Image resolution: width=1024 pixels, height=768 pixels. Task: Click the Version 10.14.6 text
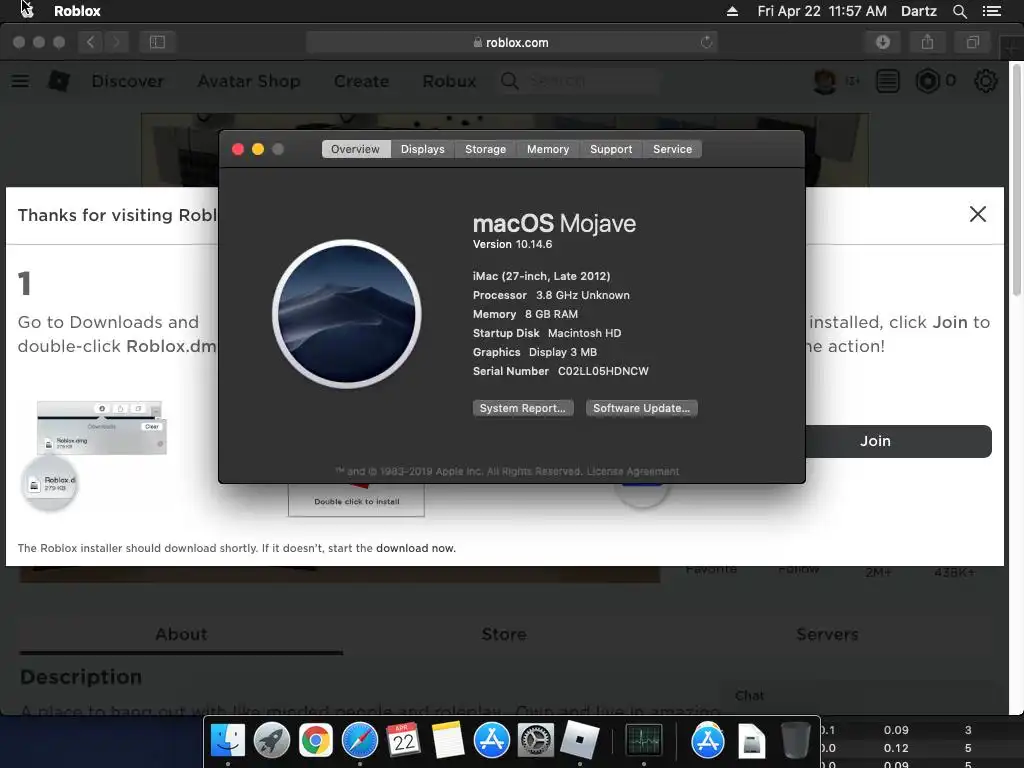click(x=512, y=244)
